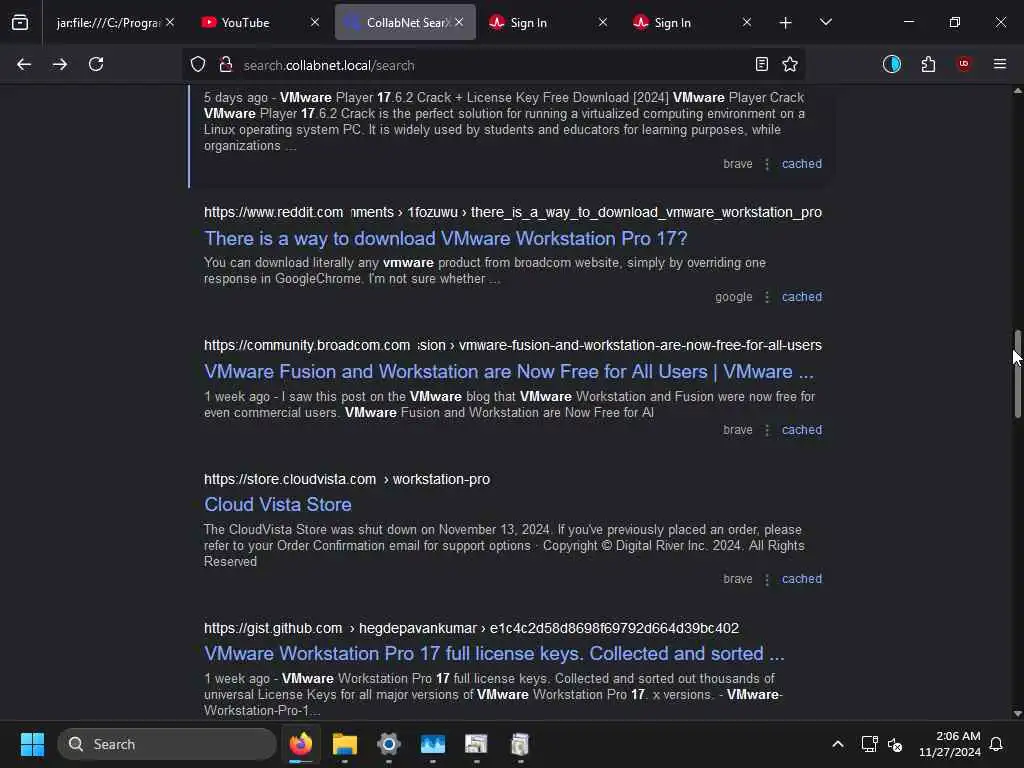Image resolution: width=1024 pixels, height=768 pixels.
Task: Expand the list all tabs dropdown
Action: point(826,23)
